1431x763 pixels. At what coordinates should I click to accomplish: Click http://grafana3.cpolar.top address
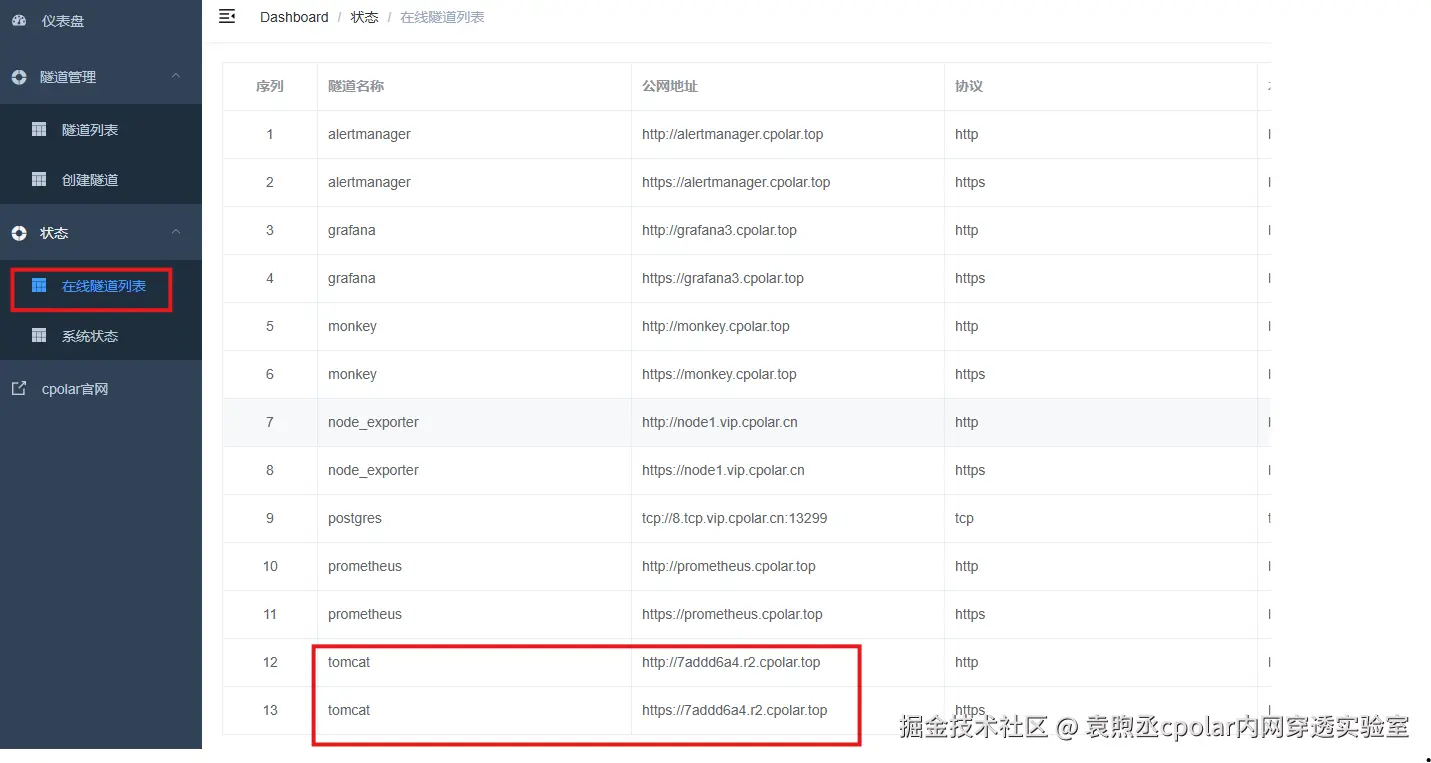coord(720,230)
